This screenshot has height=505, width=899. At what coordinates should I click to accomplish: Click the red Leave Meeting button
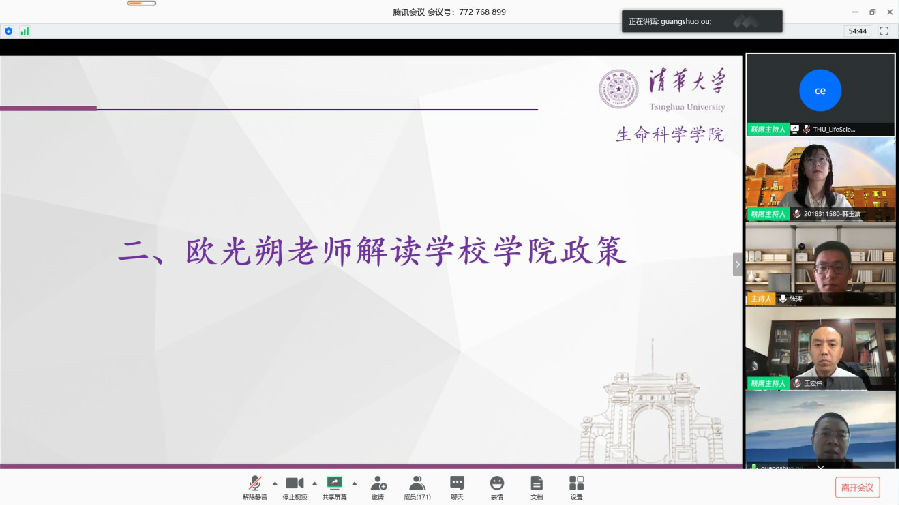[857, 487]
